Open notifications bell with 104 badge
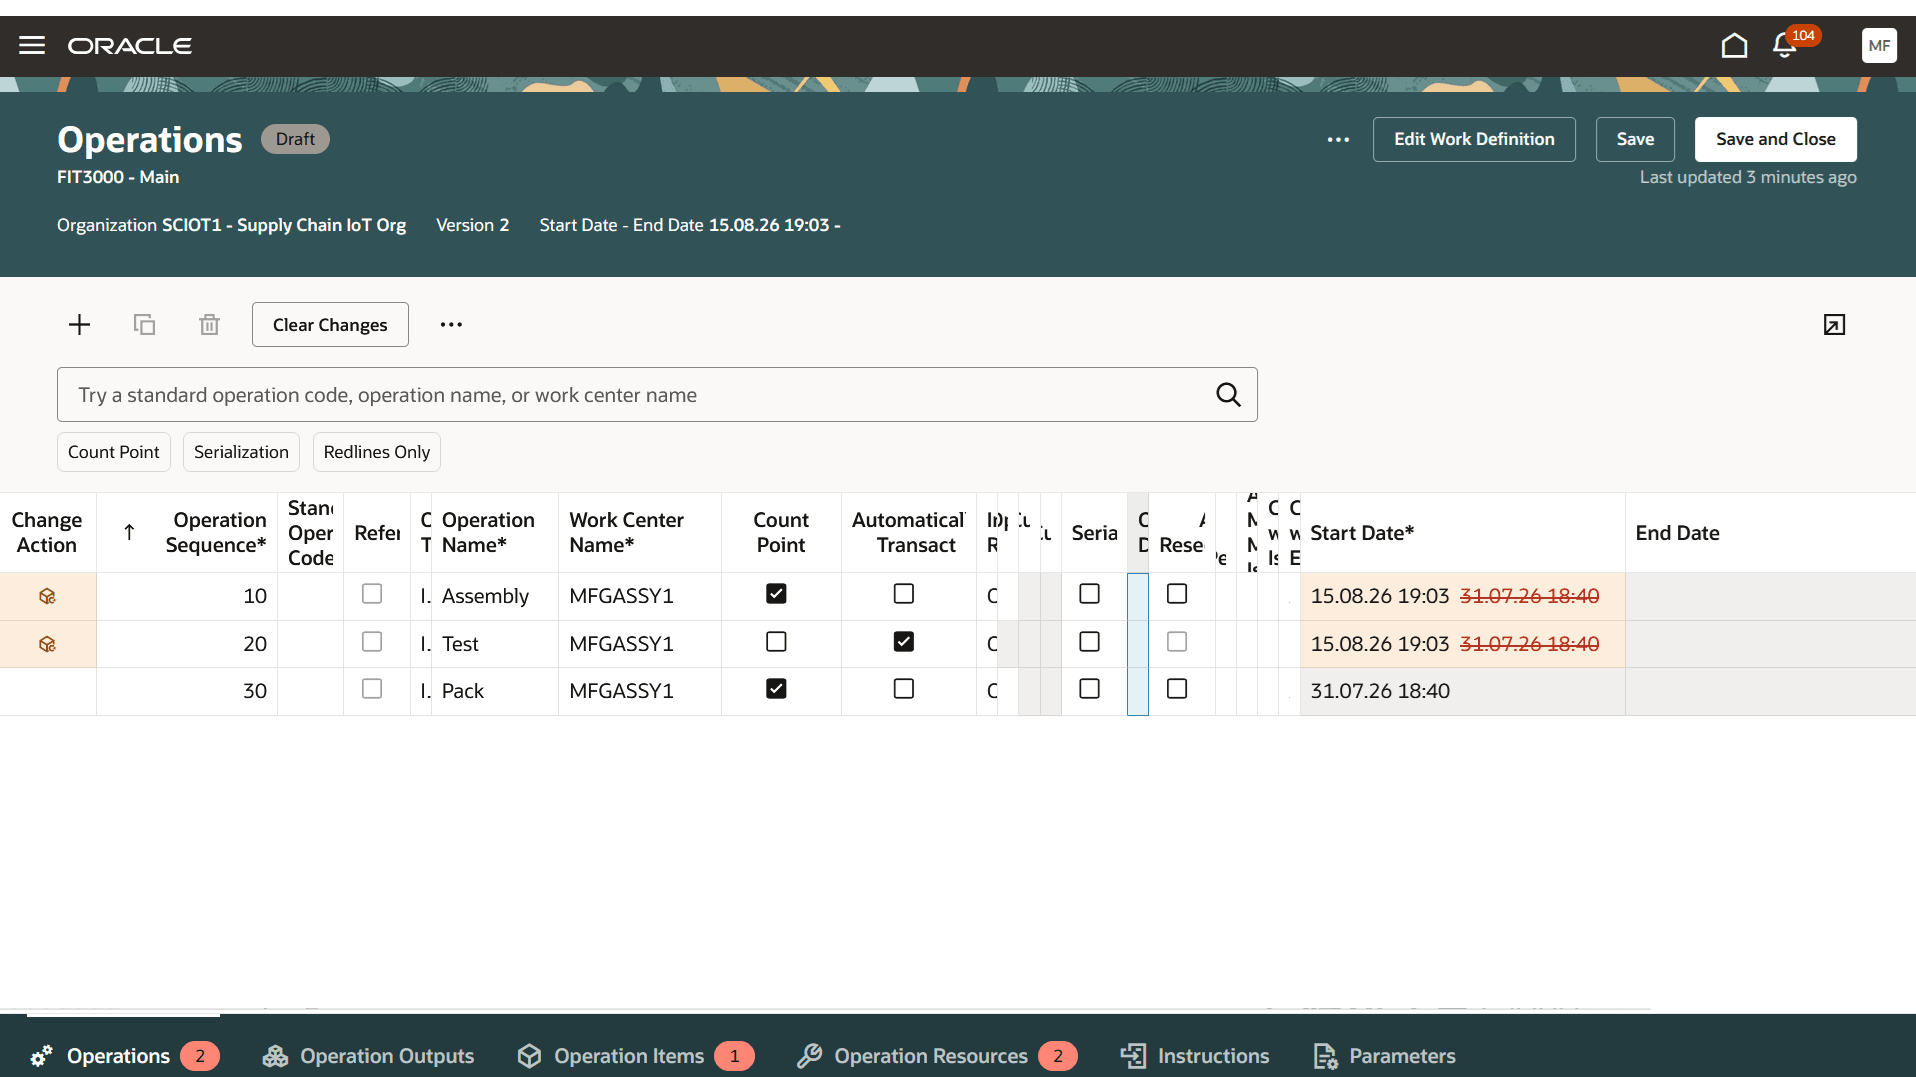 coord(1785,46)
